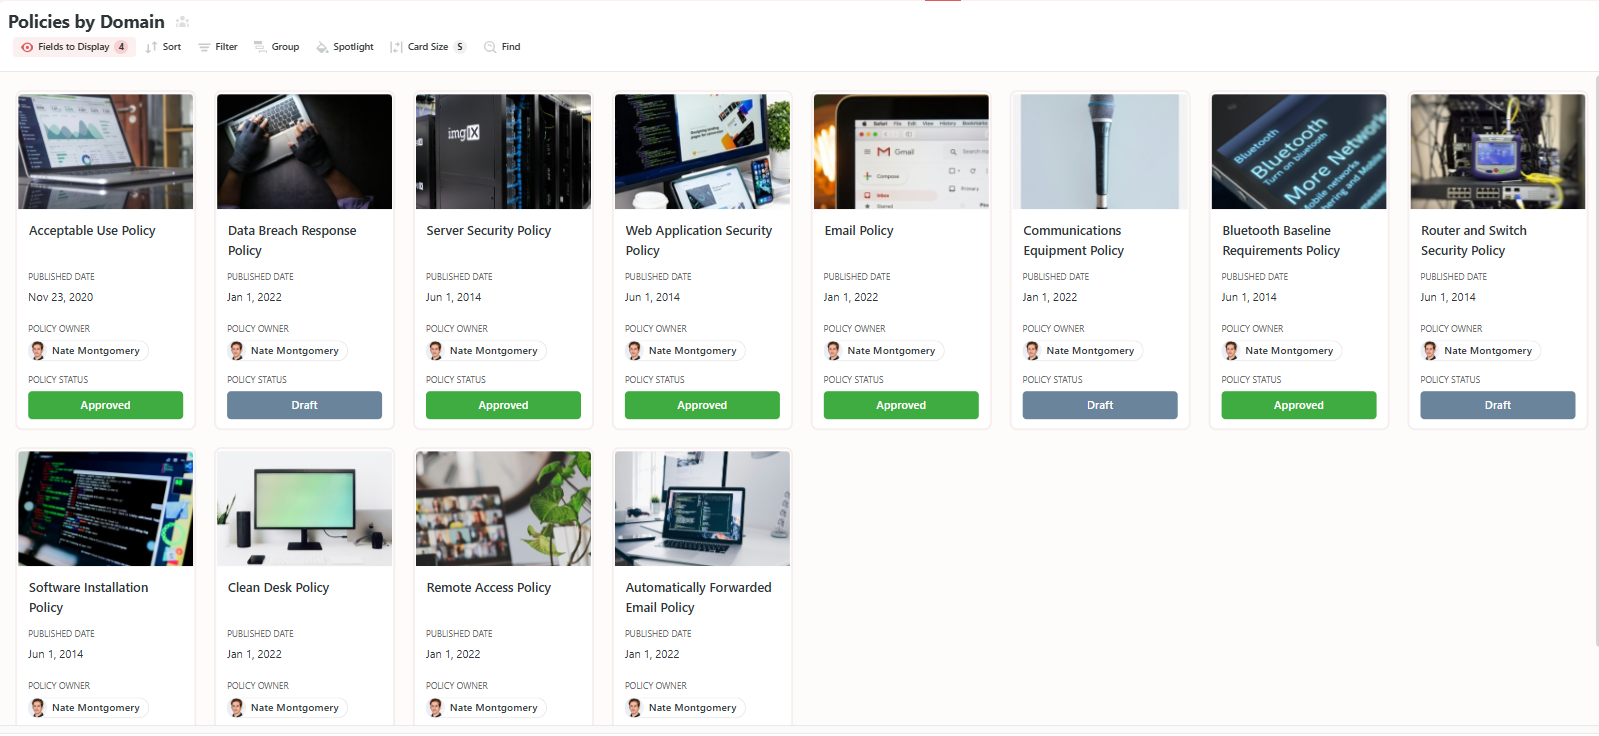Click Software Installation Policy title
This screenshot has height=736, width=1599.
pos(89,598)
